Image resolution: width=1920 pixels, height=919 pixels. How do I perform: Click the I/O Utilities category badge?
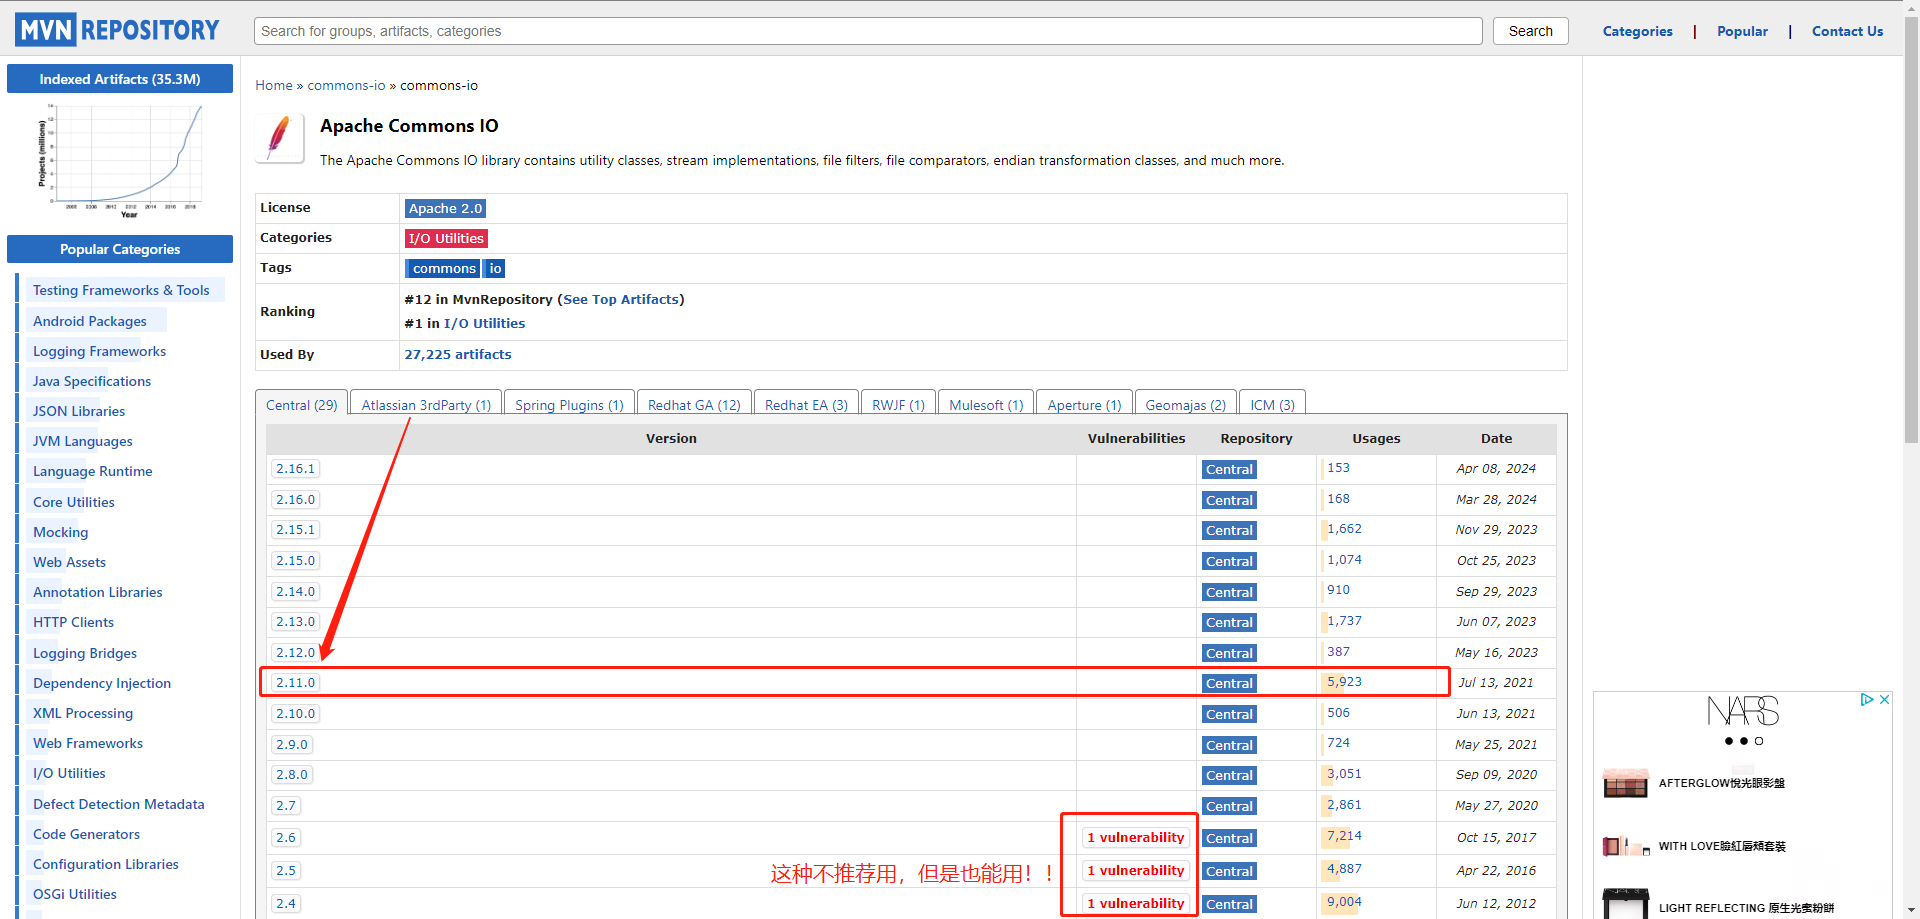tap(446, 238)
